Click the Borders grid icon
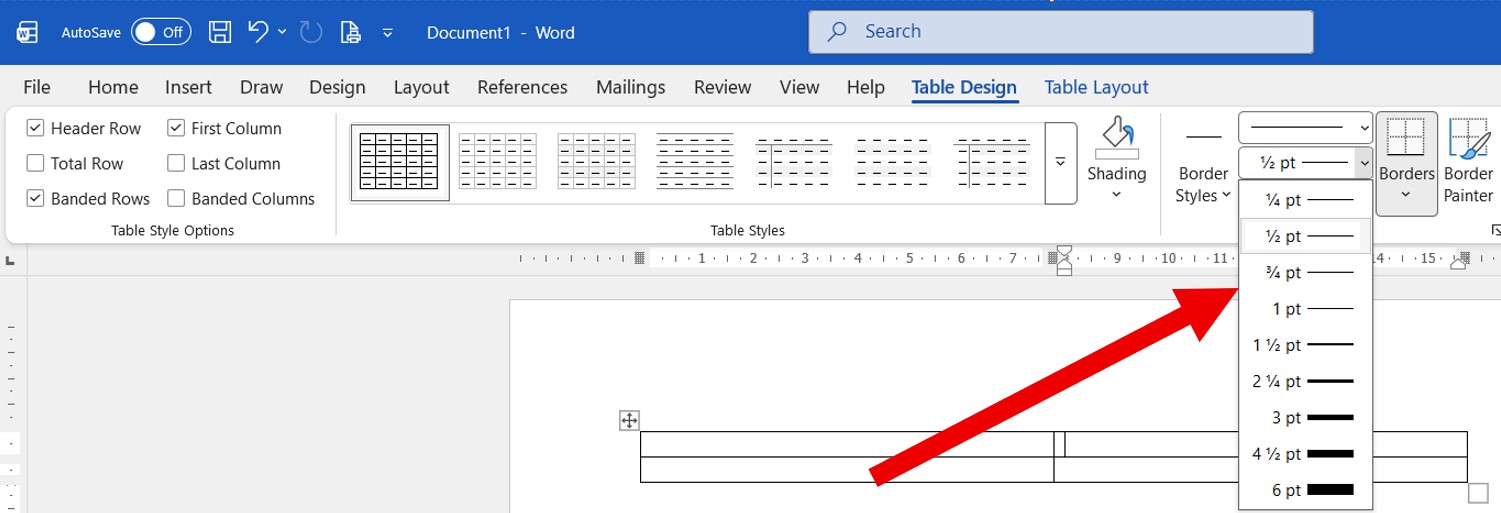 coord(1407,137)
